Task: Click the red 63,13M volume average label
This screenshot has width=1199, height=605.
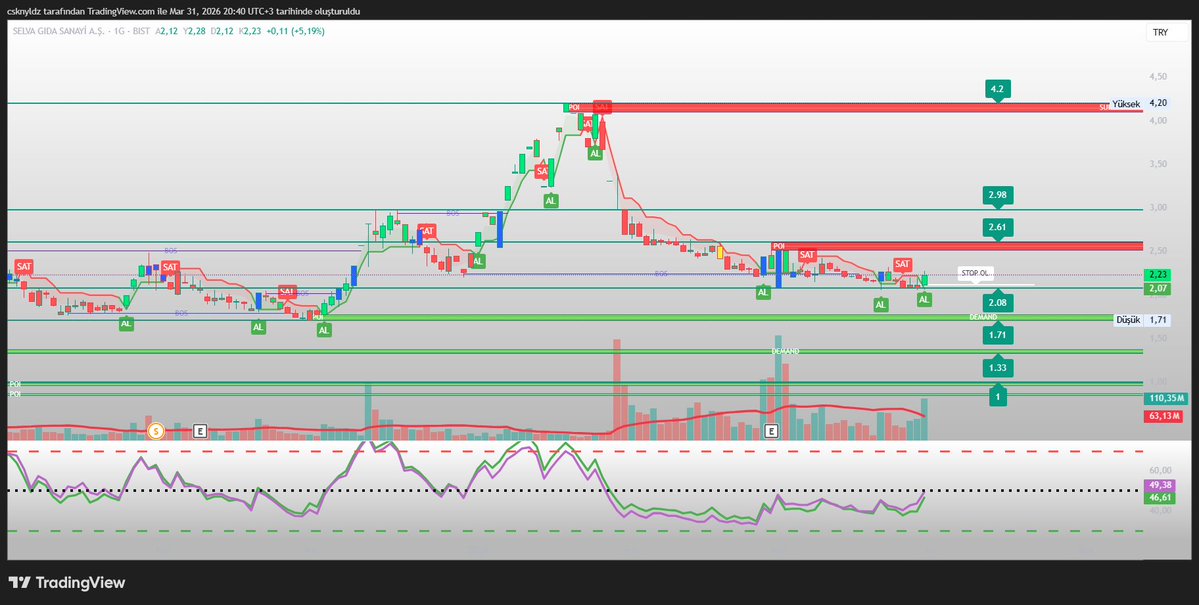Action: (x=1164, y=416)
